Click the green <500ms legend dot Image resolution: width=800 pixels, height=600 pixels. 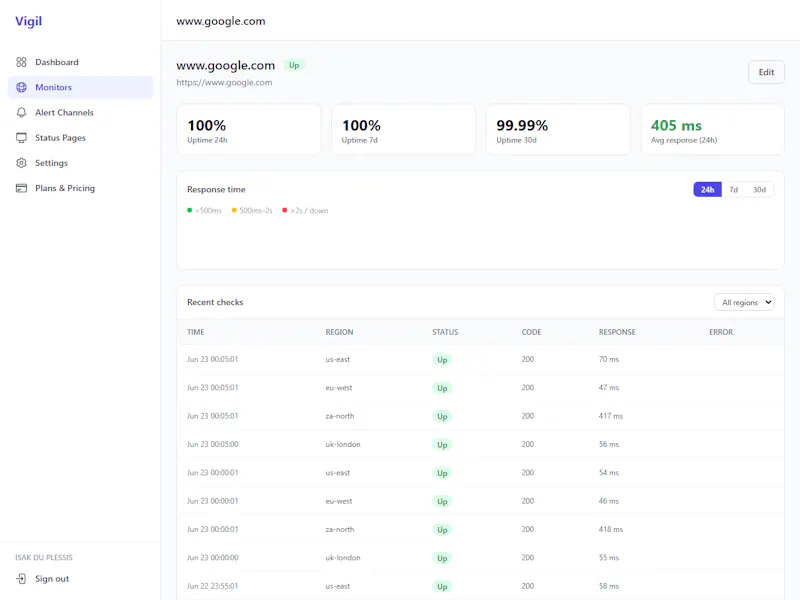tap(190, 210)
